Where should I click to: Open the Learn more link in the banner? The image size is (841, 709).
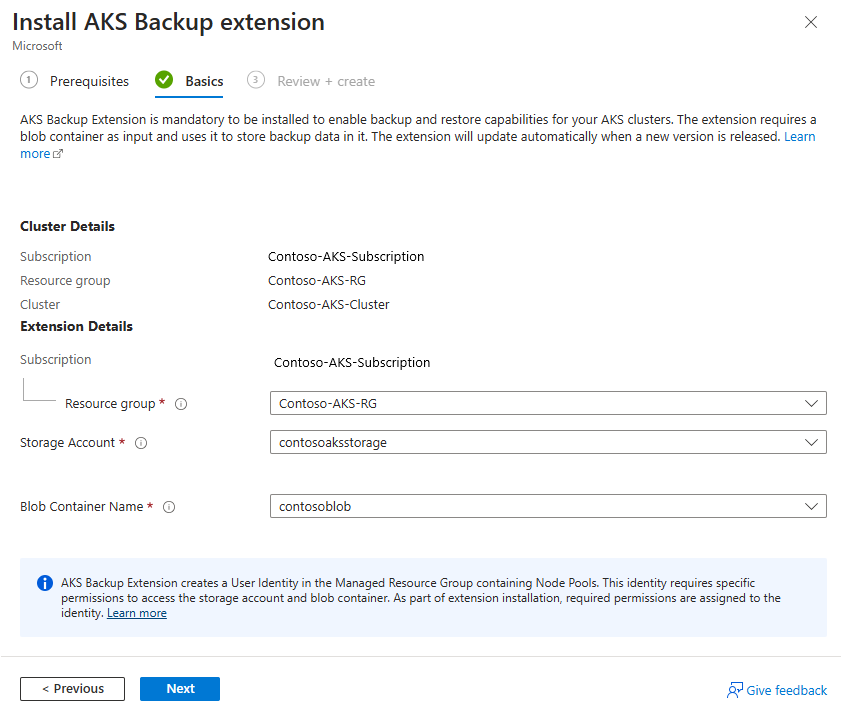click(136, 612)
